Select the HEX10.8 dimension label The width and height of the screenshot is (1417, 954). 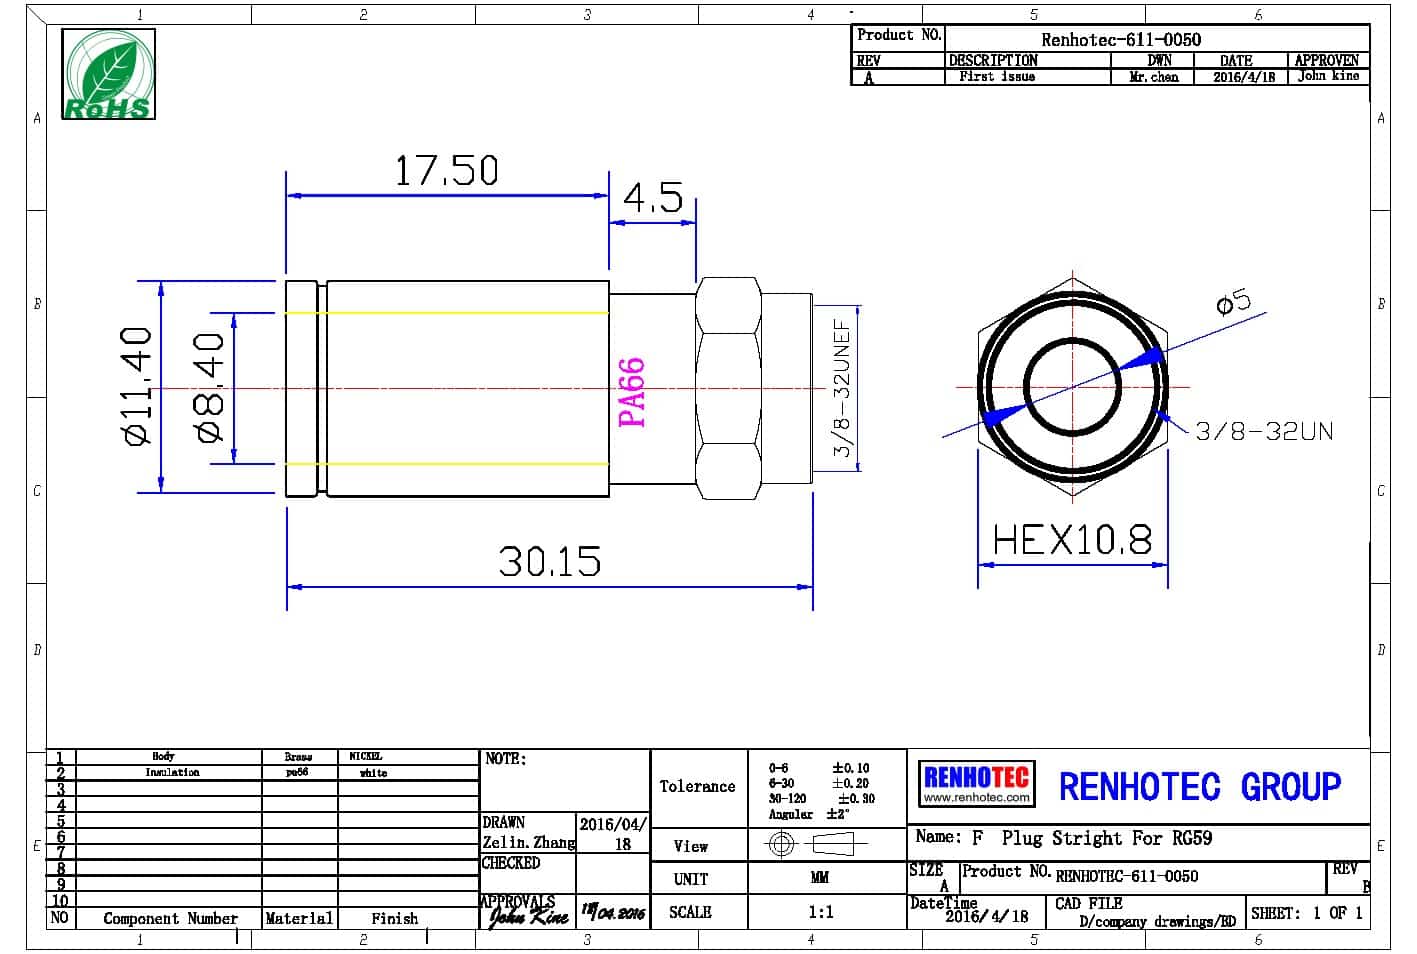(x=1072, y=541)
